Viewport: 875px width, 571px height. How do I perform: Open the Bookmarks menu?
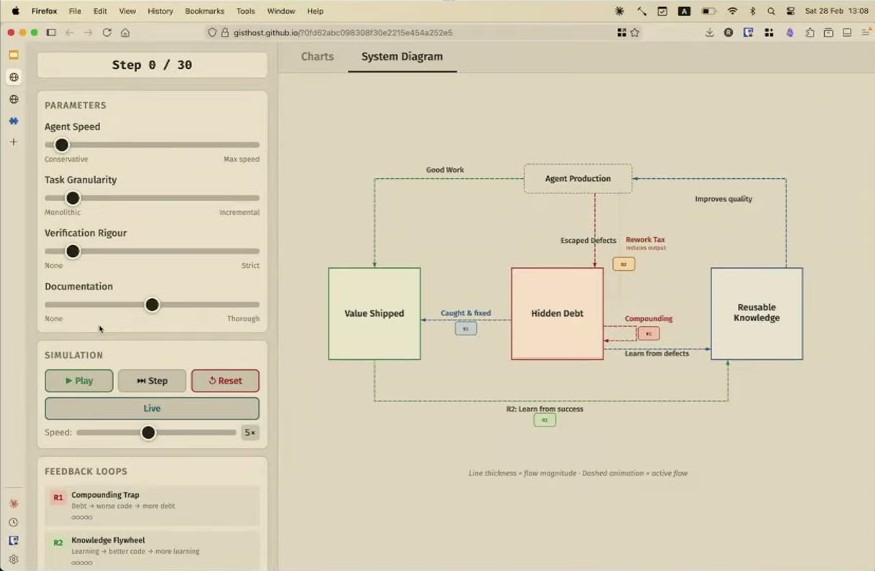pos(204,11)
